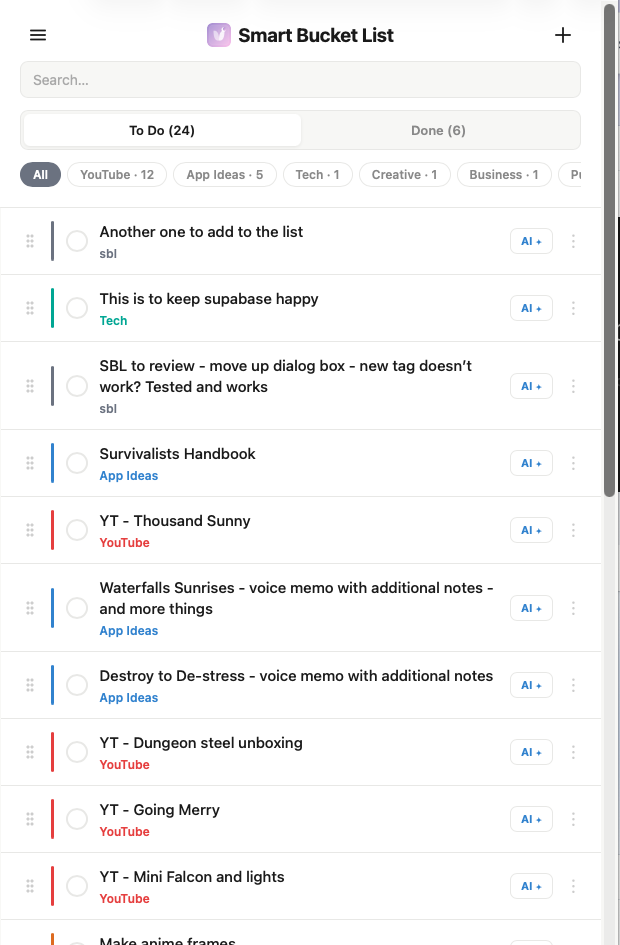The height and width of the screenshot is (945, 620).
Task: Open more options for Survivalists Handbook
Action: (573, 463)
